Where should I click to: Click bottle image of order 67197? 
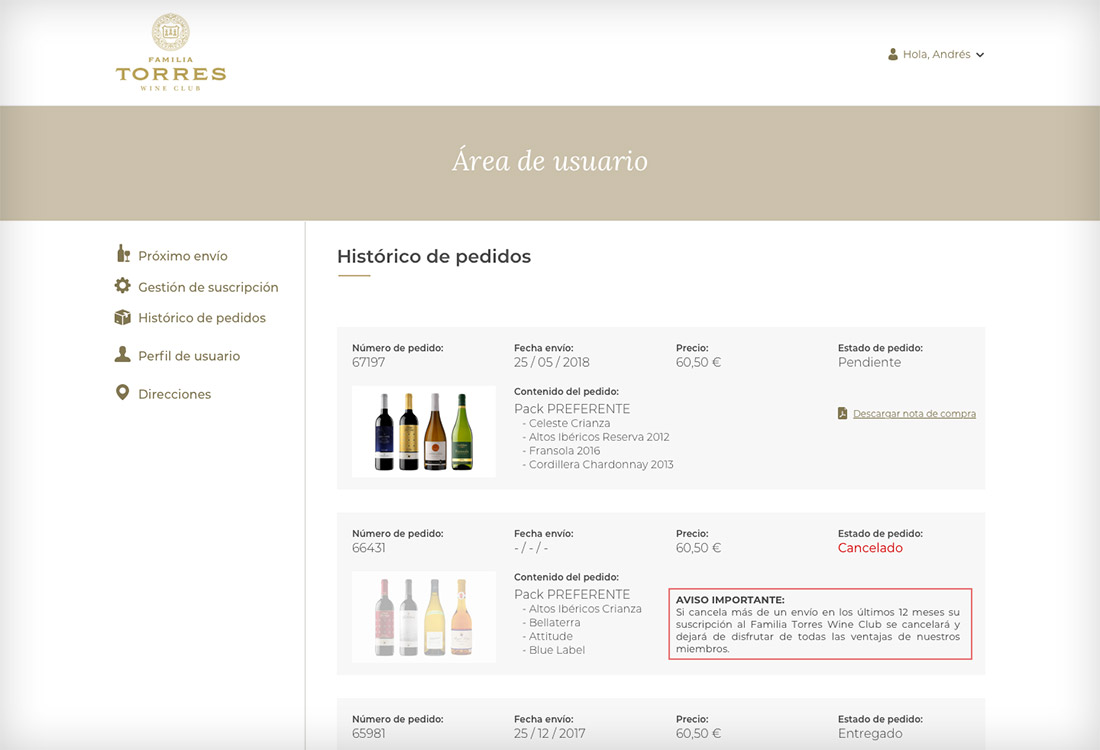tap(423, 431)
